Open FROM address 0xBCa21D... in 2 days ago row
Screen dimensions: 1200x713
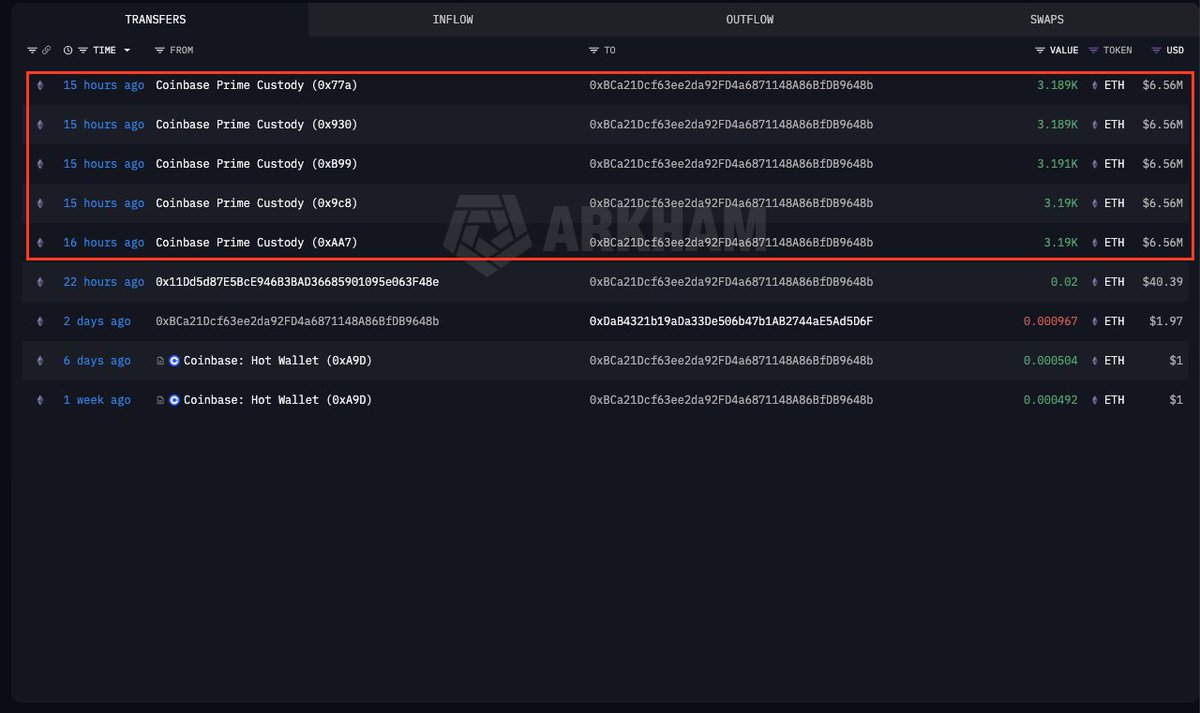297,322
